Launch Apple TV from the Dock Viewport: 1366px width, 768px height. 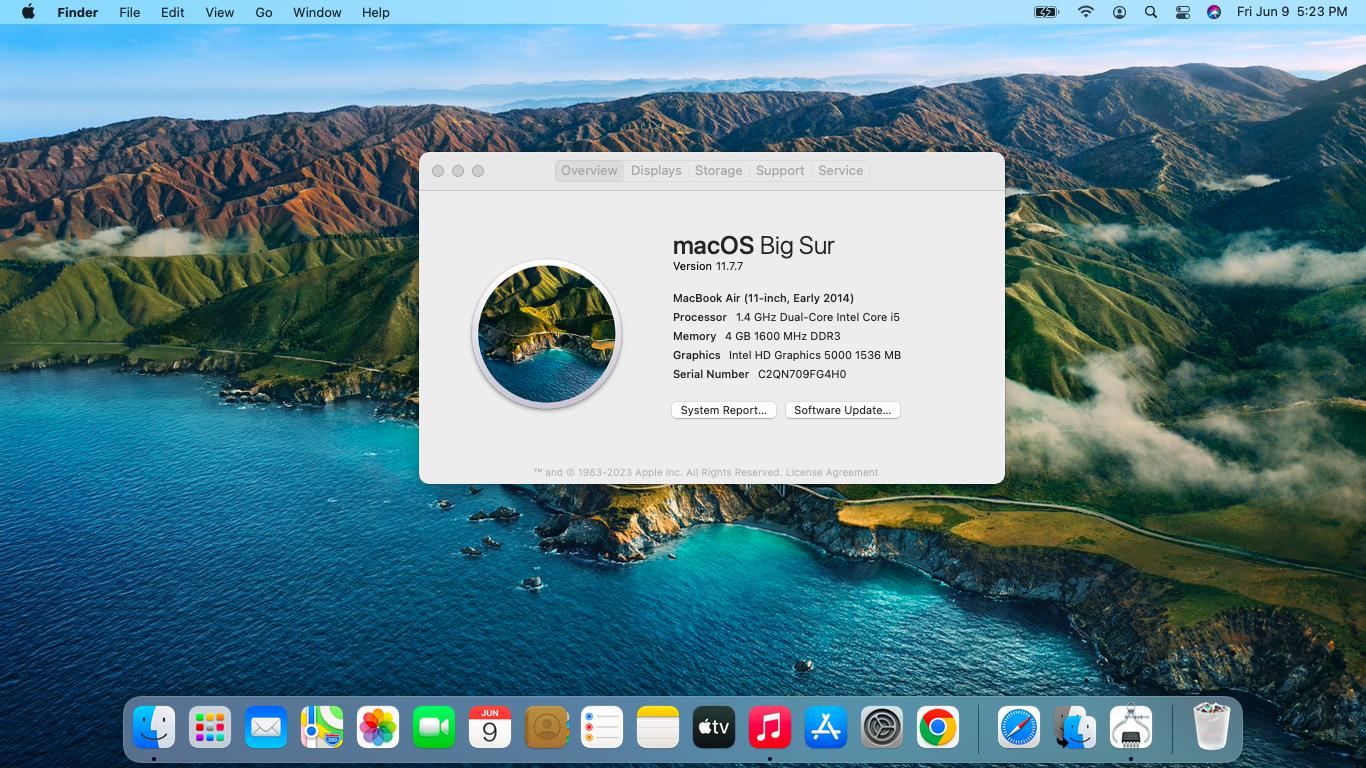tap(714, 727)
